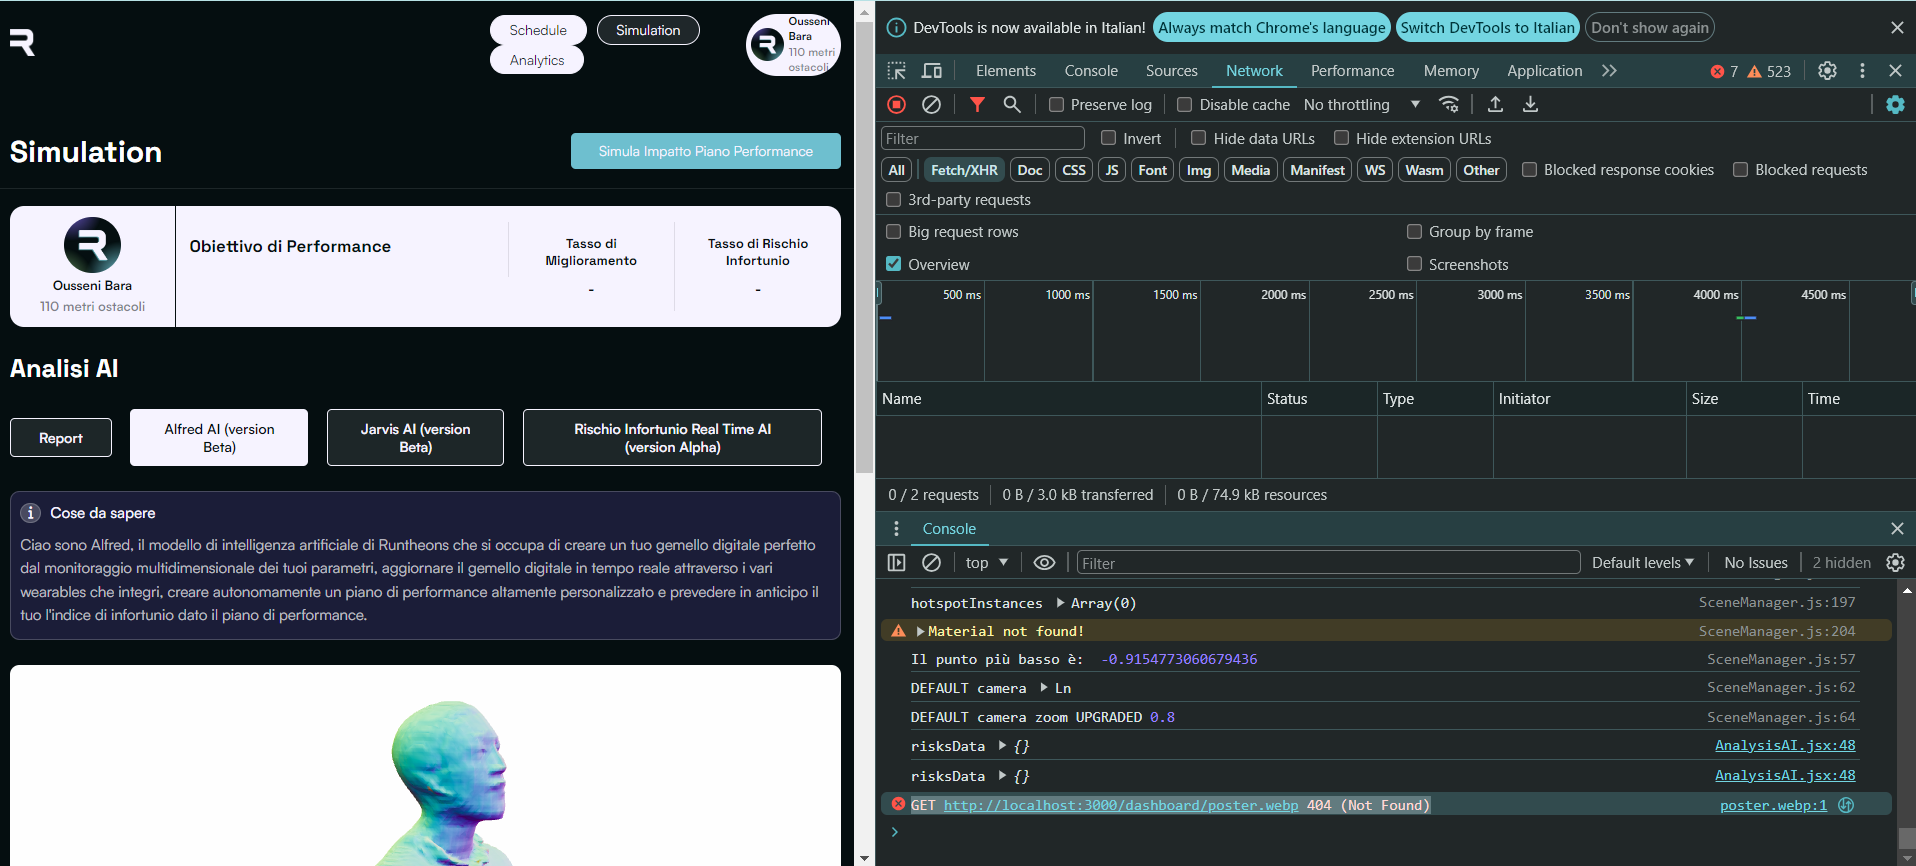Enable Preserve log checkbox
Screen dimensions: 1916x866
[x=1056, y=104]
